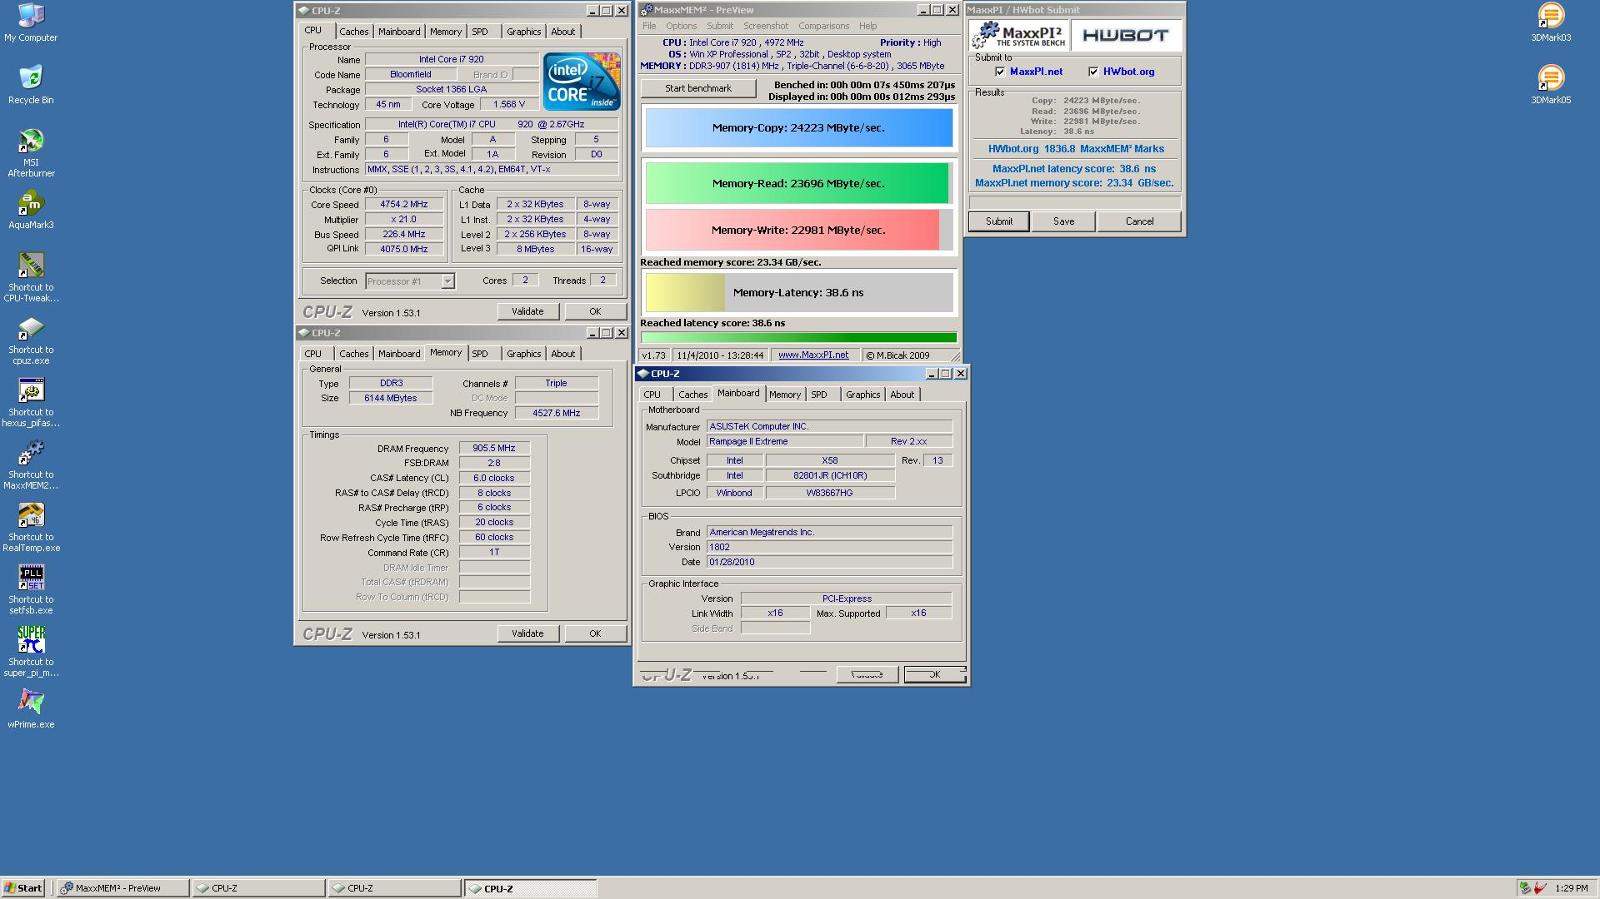Click the Rampage II Extreme model field
Image resolution: width=1600 pixels, height=899 pixels.
(x=785, y=442)
